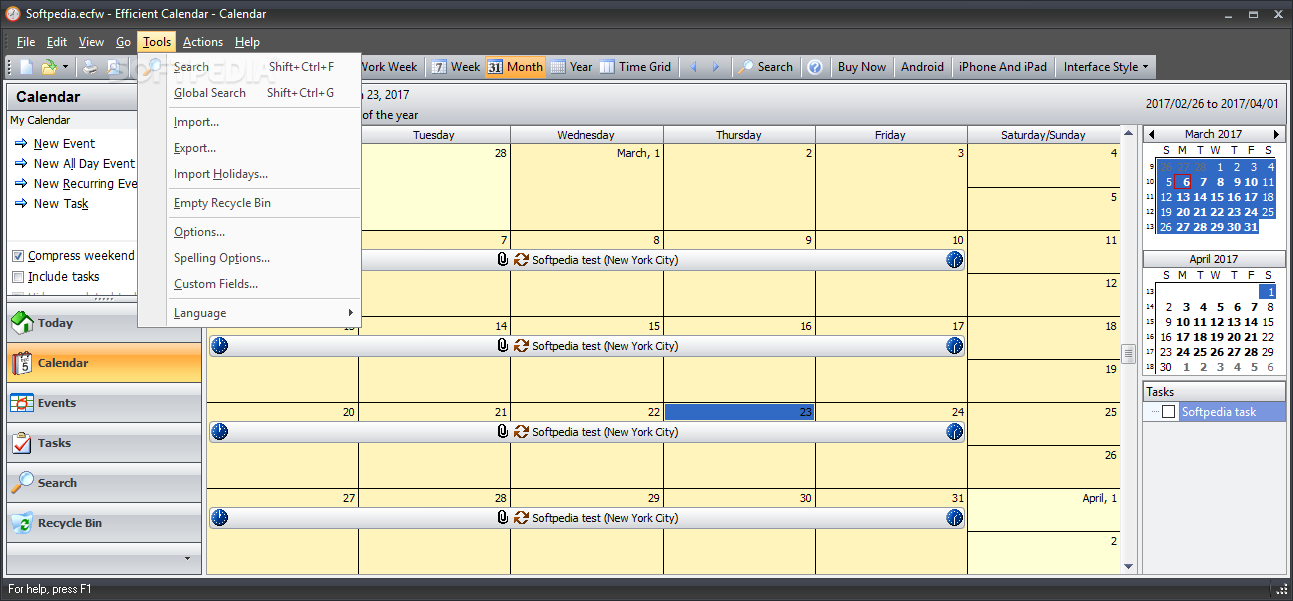
Task: Click the Search toolbar button with magnifier
Action: pyautogui.click(x=766, y=67)
